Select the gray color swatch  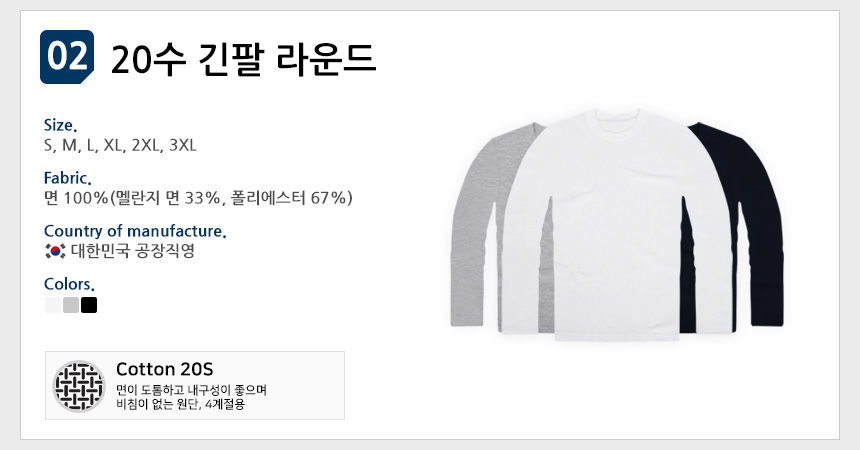click(x=71, y=305)
